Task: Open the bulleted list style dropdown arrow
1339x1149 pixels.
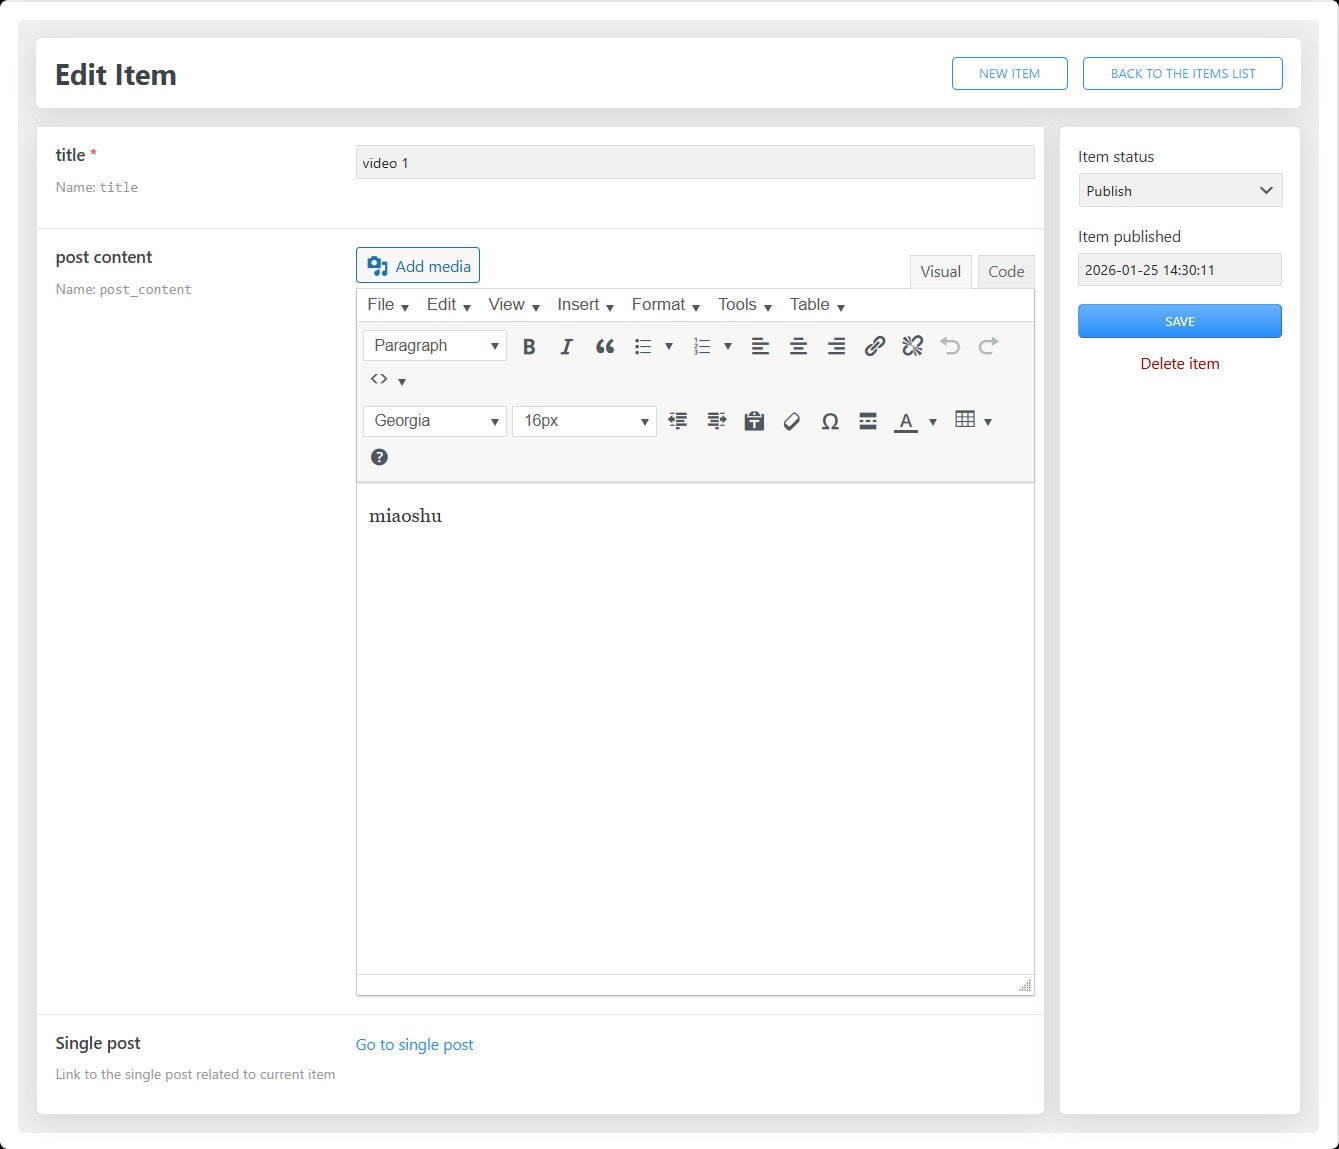Action: [x=669, y=346]
